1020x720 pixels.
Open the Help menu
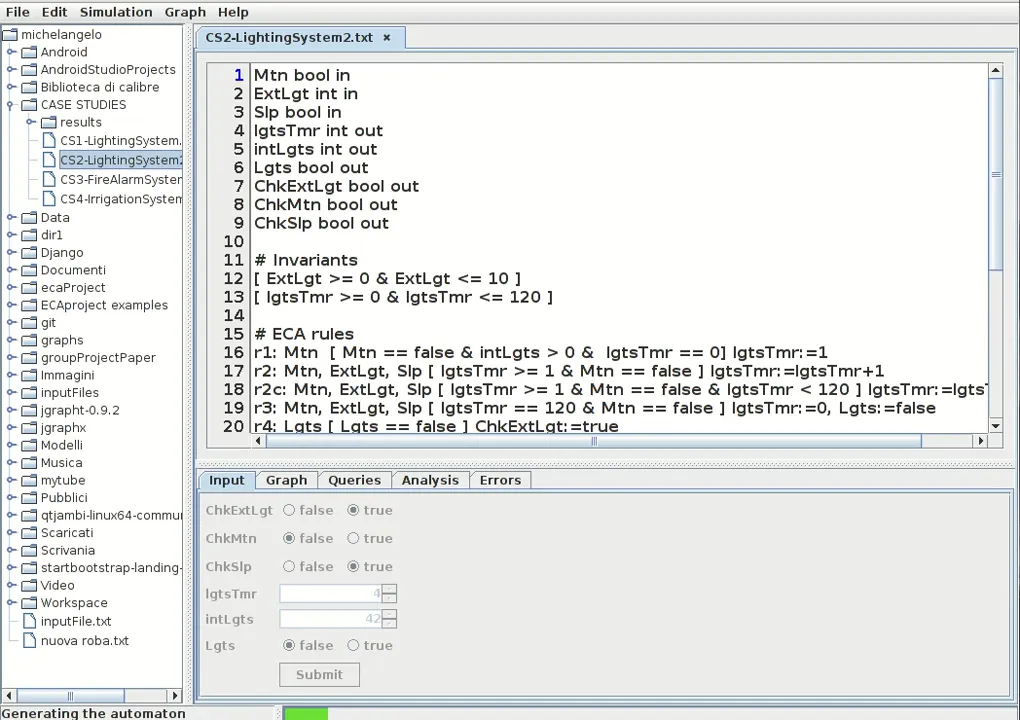[x=233, y=12]
